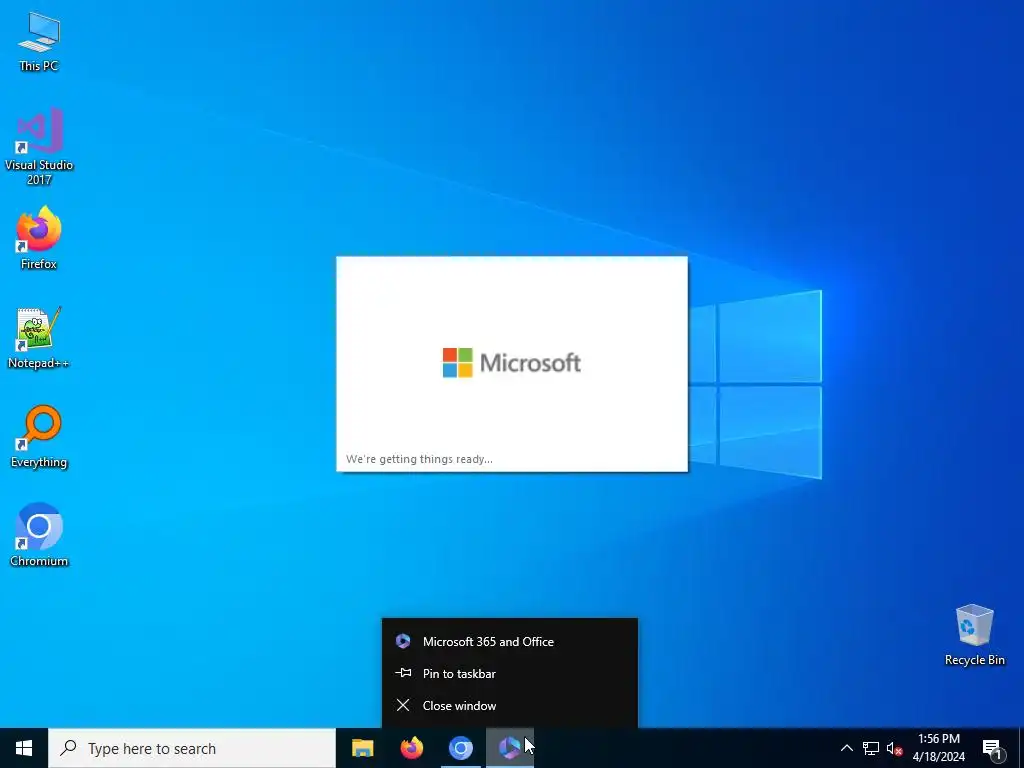Click the muted volume tray icon

(x=894, y=748)
